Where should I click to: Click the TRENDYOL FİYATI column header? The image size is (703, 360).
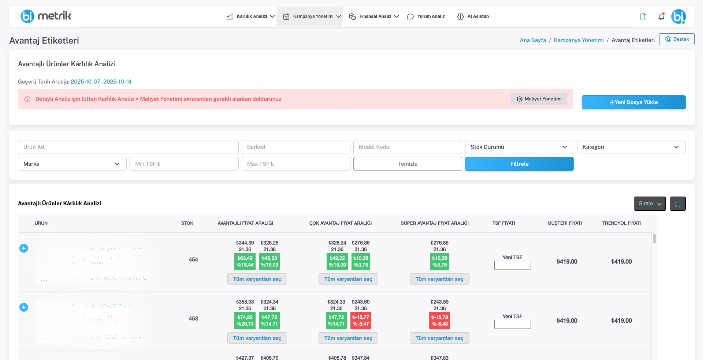621,223
